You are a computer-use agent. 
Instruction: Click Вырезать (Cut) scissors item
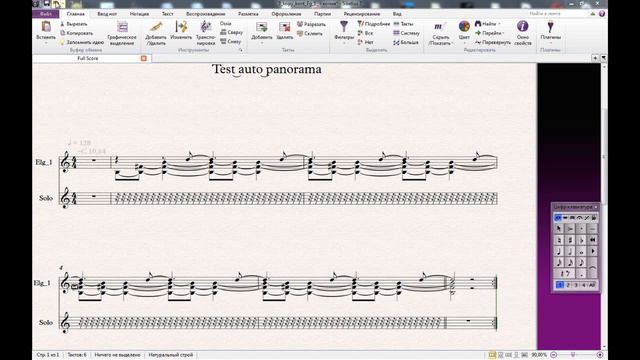pos(73,24)
